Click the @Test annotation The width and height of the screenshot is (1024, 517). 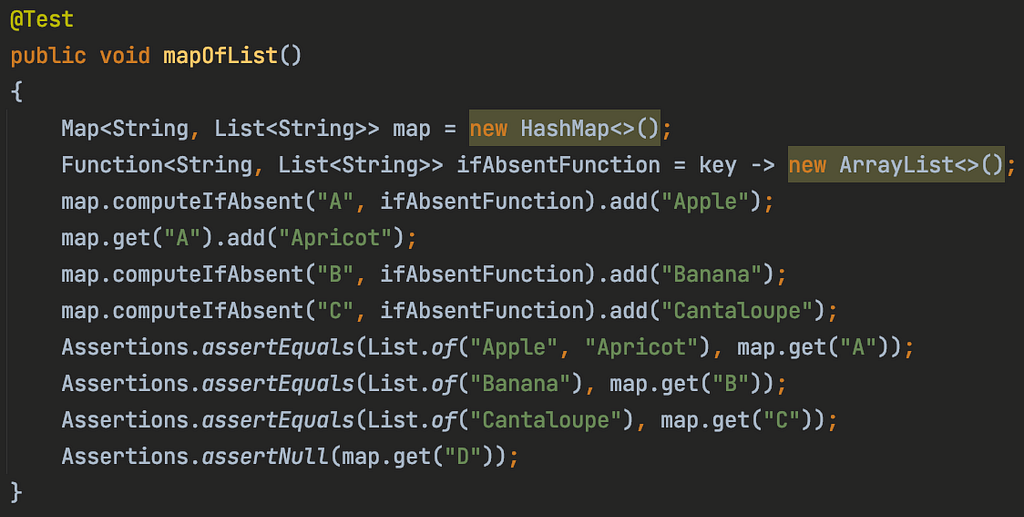point(42,20)
